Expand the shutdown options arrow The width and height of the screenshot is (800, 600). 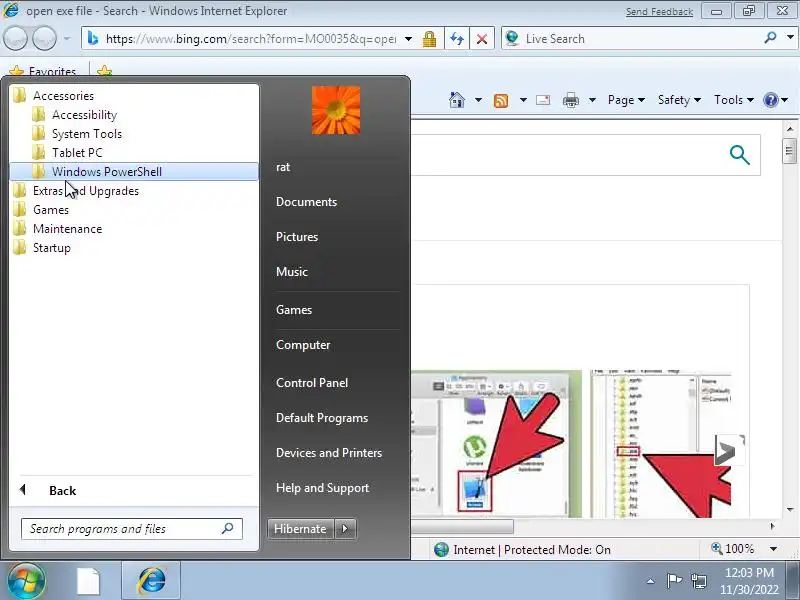coord(345,529)
